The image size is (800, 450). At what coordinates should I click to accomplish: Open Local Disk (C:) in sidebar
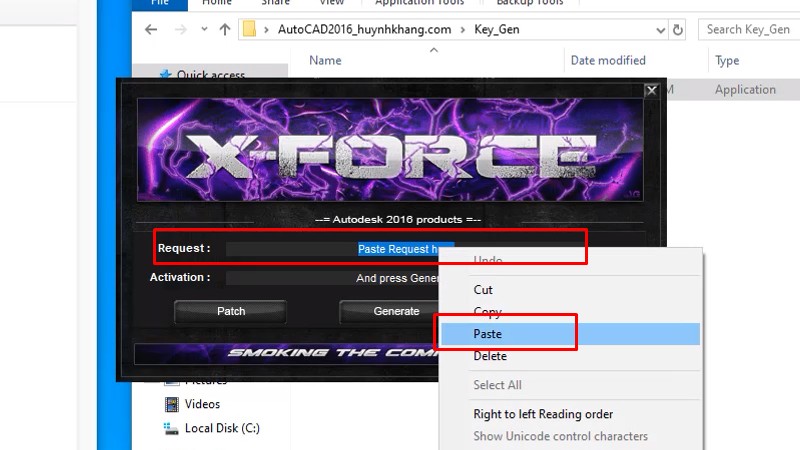(x=222, y=428)
